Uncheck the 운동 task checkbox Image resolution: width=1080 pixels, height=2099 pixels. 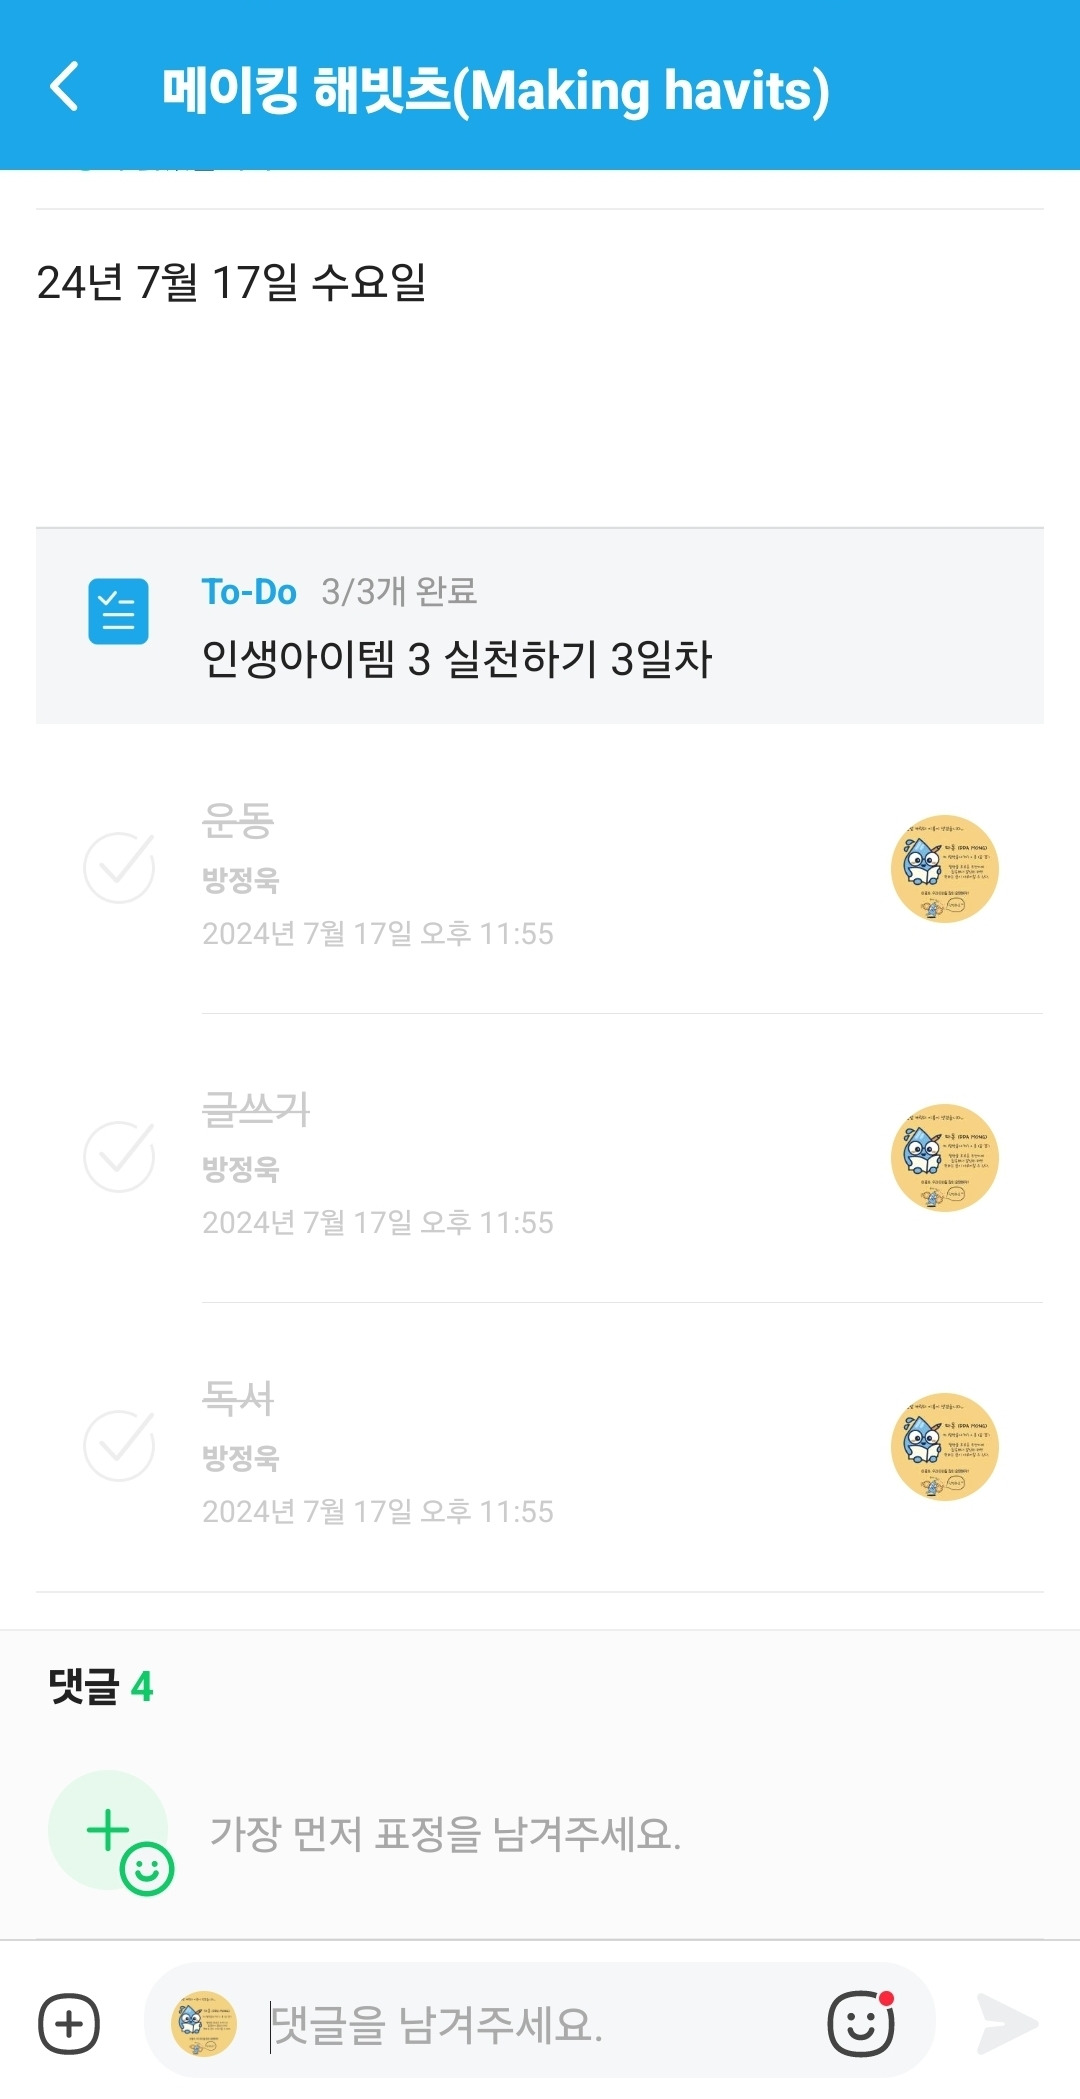coord(119,868)
